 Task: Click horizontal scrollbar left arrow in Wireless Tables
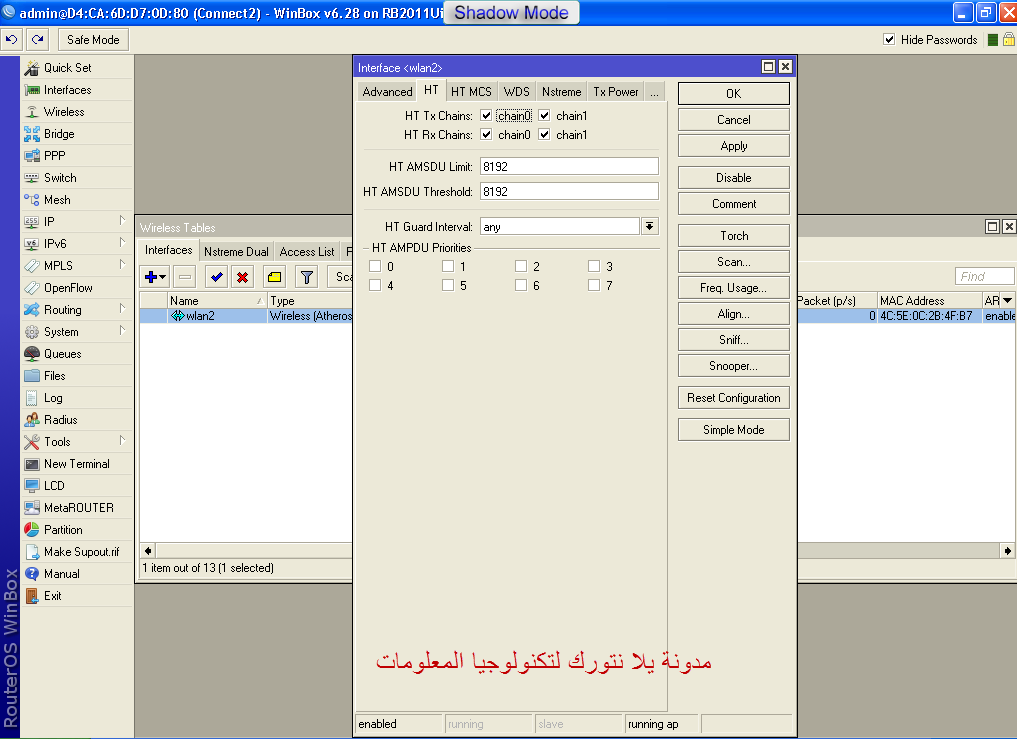tap(148, 551)
